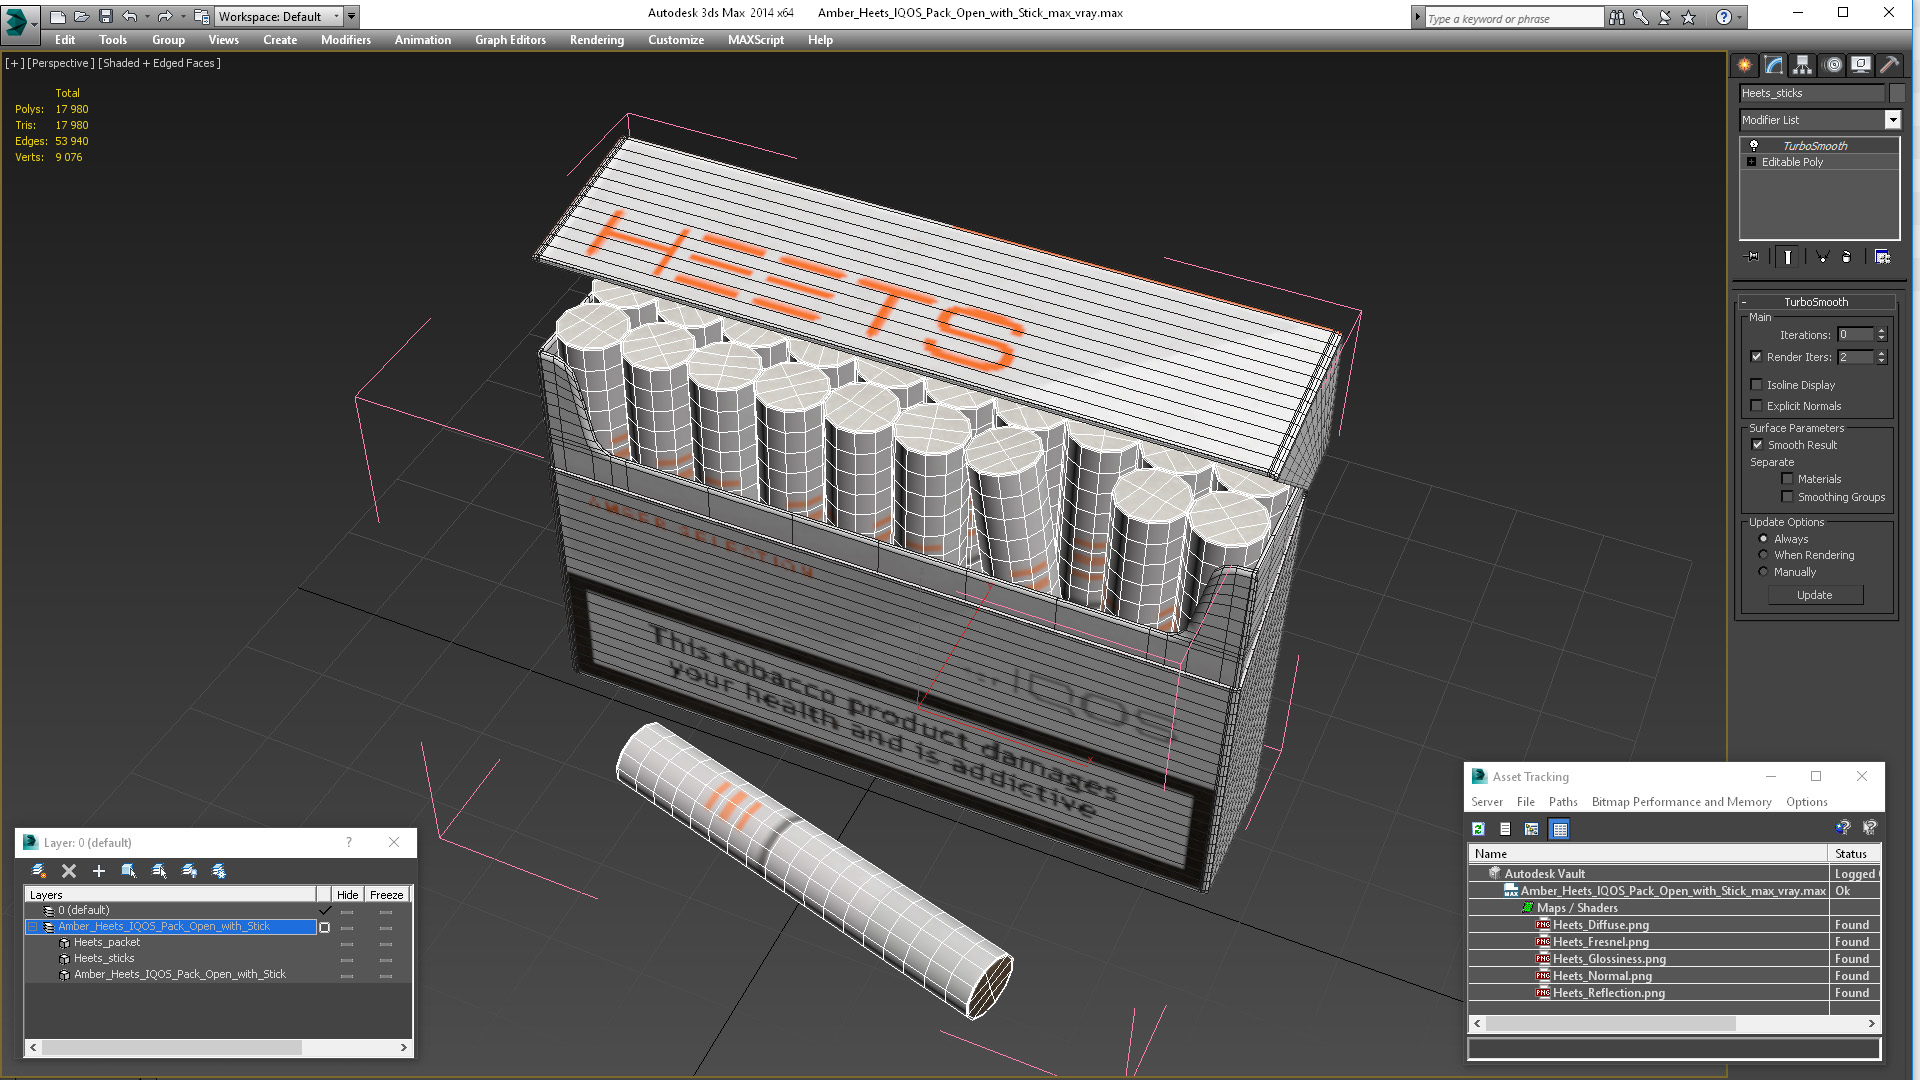Select the Always update option
Image resolution: width=1920 pixels, height=1080 pixels.
[x=1763, y=539]
